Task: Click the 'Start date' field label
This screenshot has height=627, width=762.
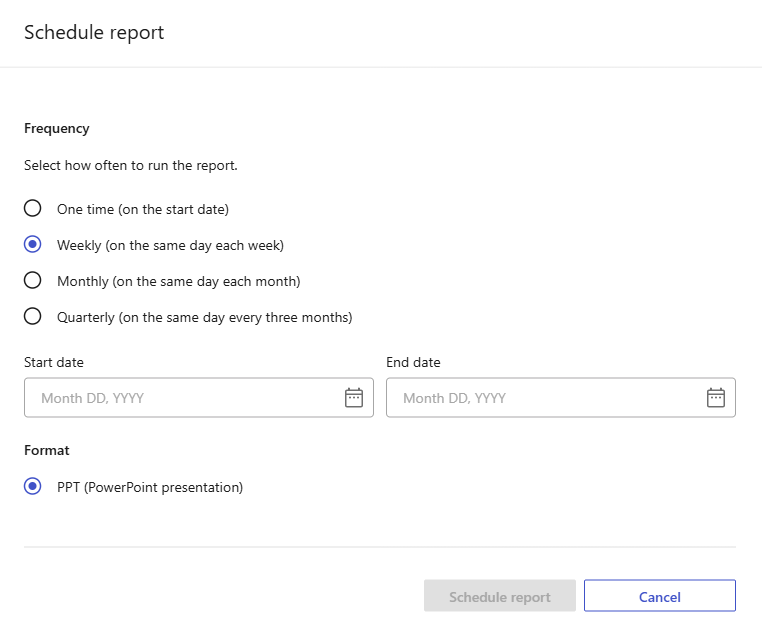Action: tap(54, 363)
